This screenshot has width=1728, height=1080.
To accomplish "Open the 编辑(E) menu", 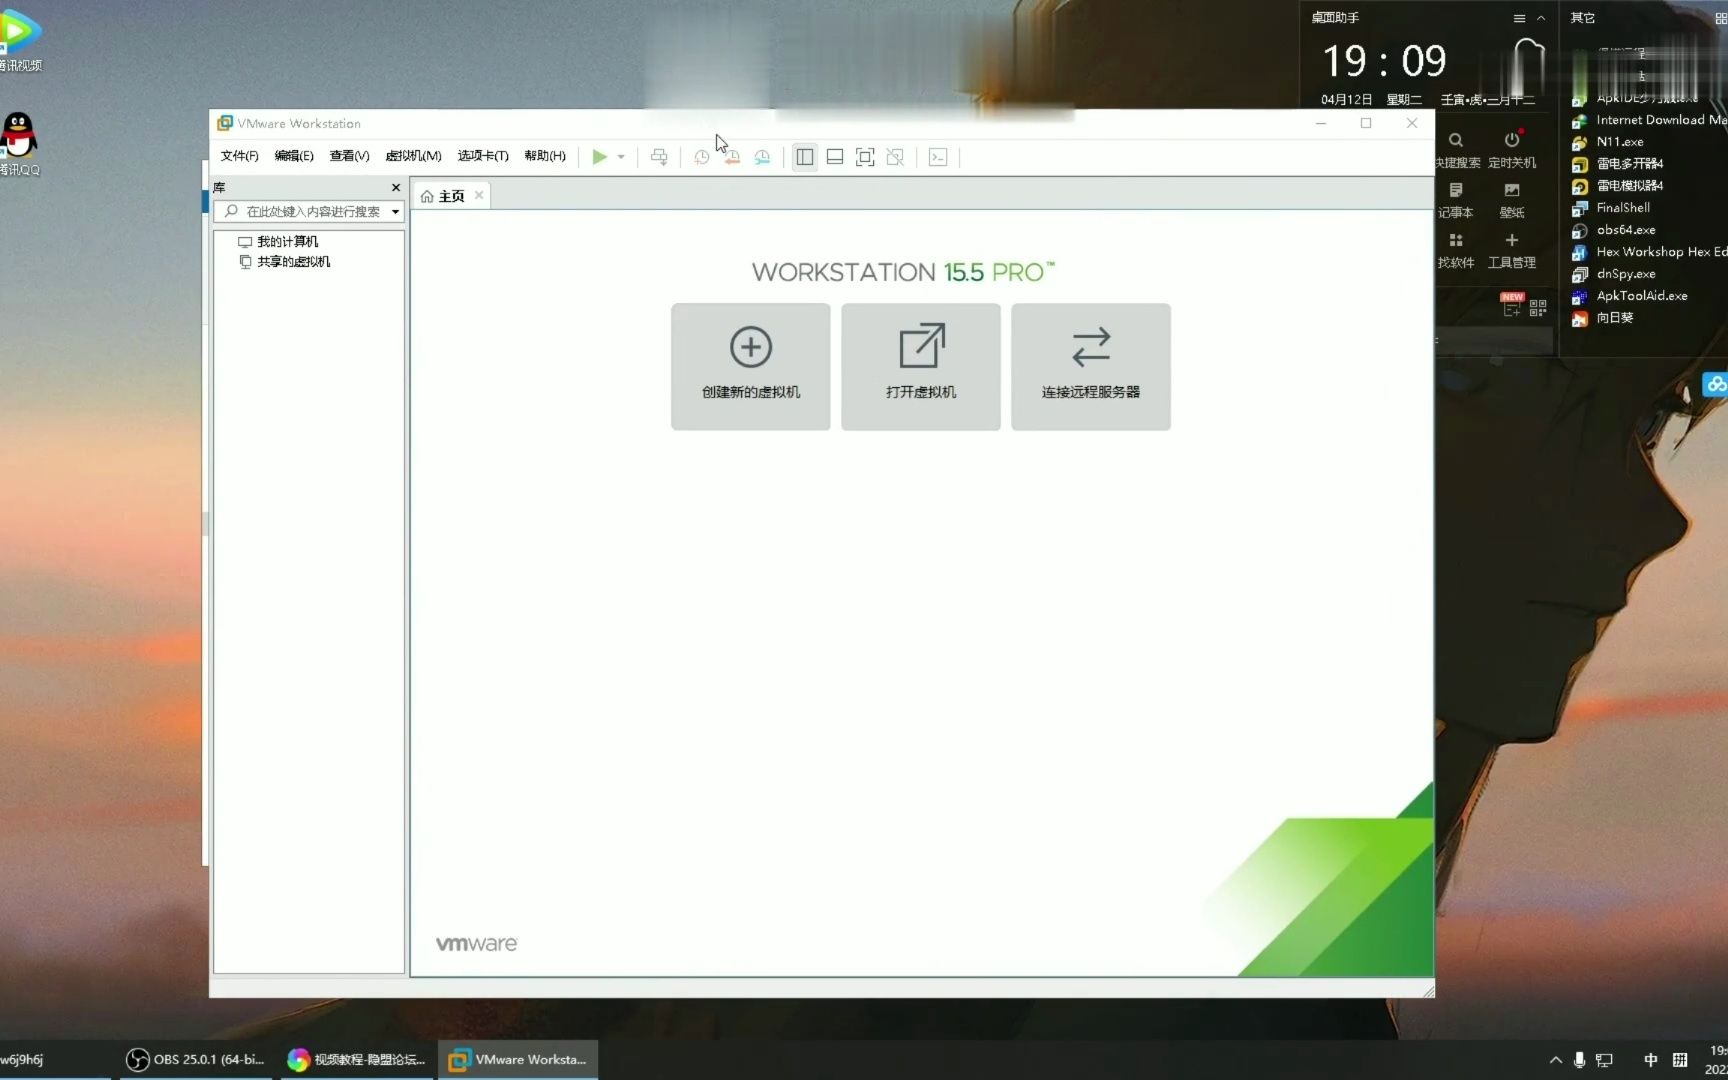I will pos(294,156).
